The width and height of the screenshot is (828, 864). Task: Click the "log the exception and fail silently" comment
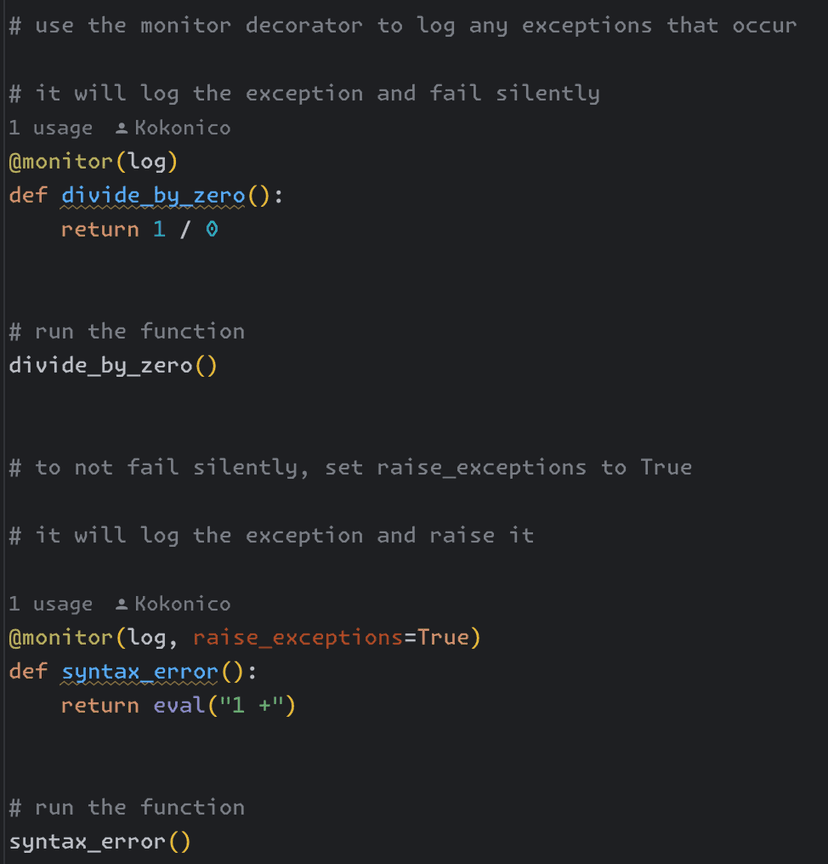coord(304,94)
